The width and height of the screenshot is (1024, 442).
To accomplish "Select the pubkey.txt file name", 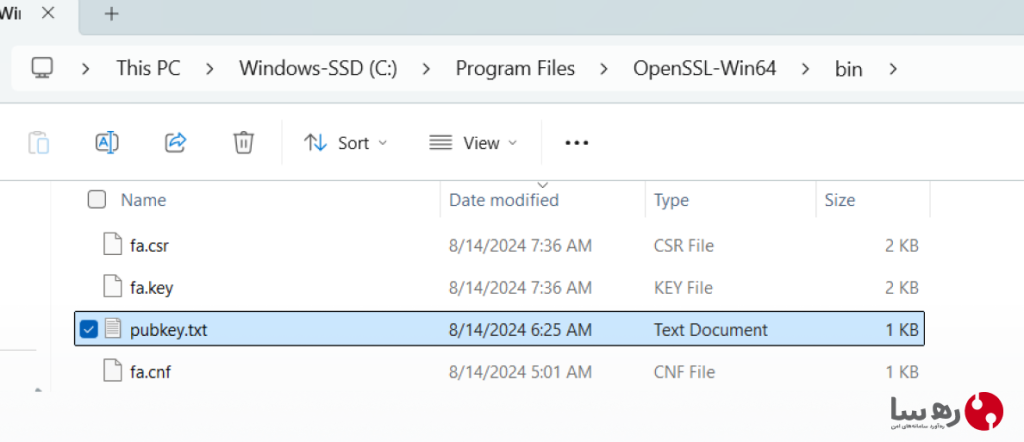I will [x=168, y=330].
